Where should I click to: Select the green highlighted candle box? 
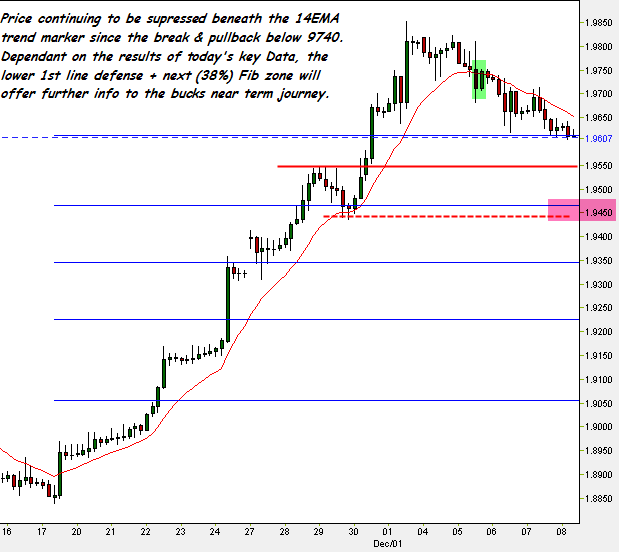point(479,79)
